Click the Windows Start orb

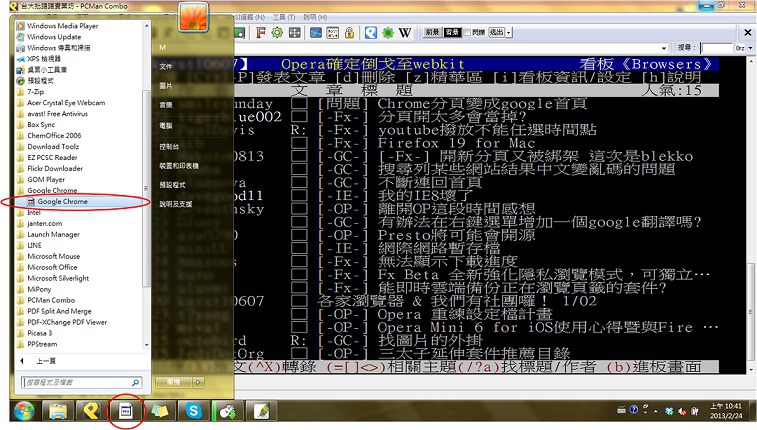24,411
